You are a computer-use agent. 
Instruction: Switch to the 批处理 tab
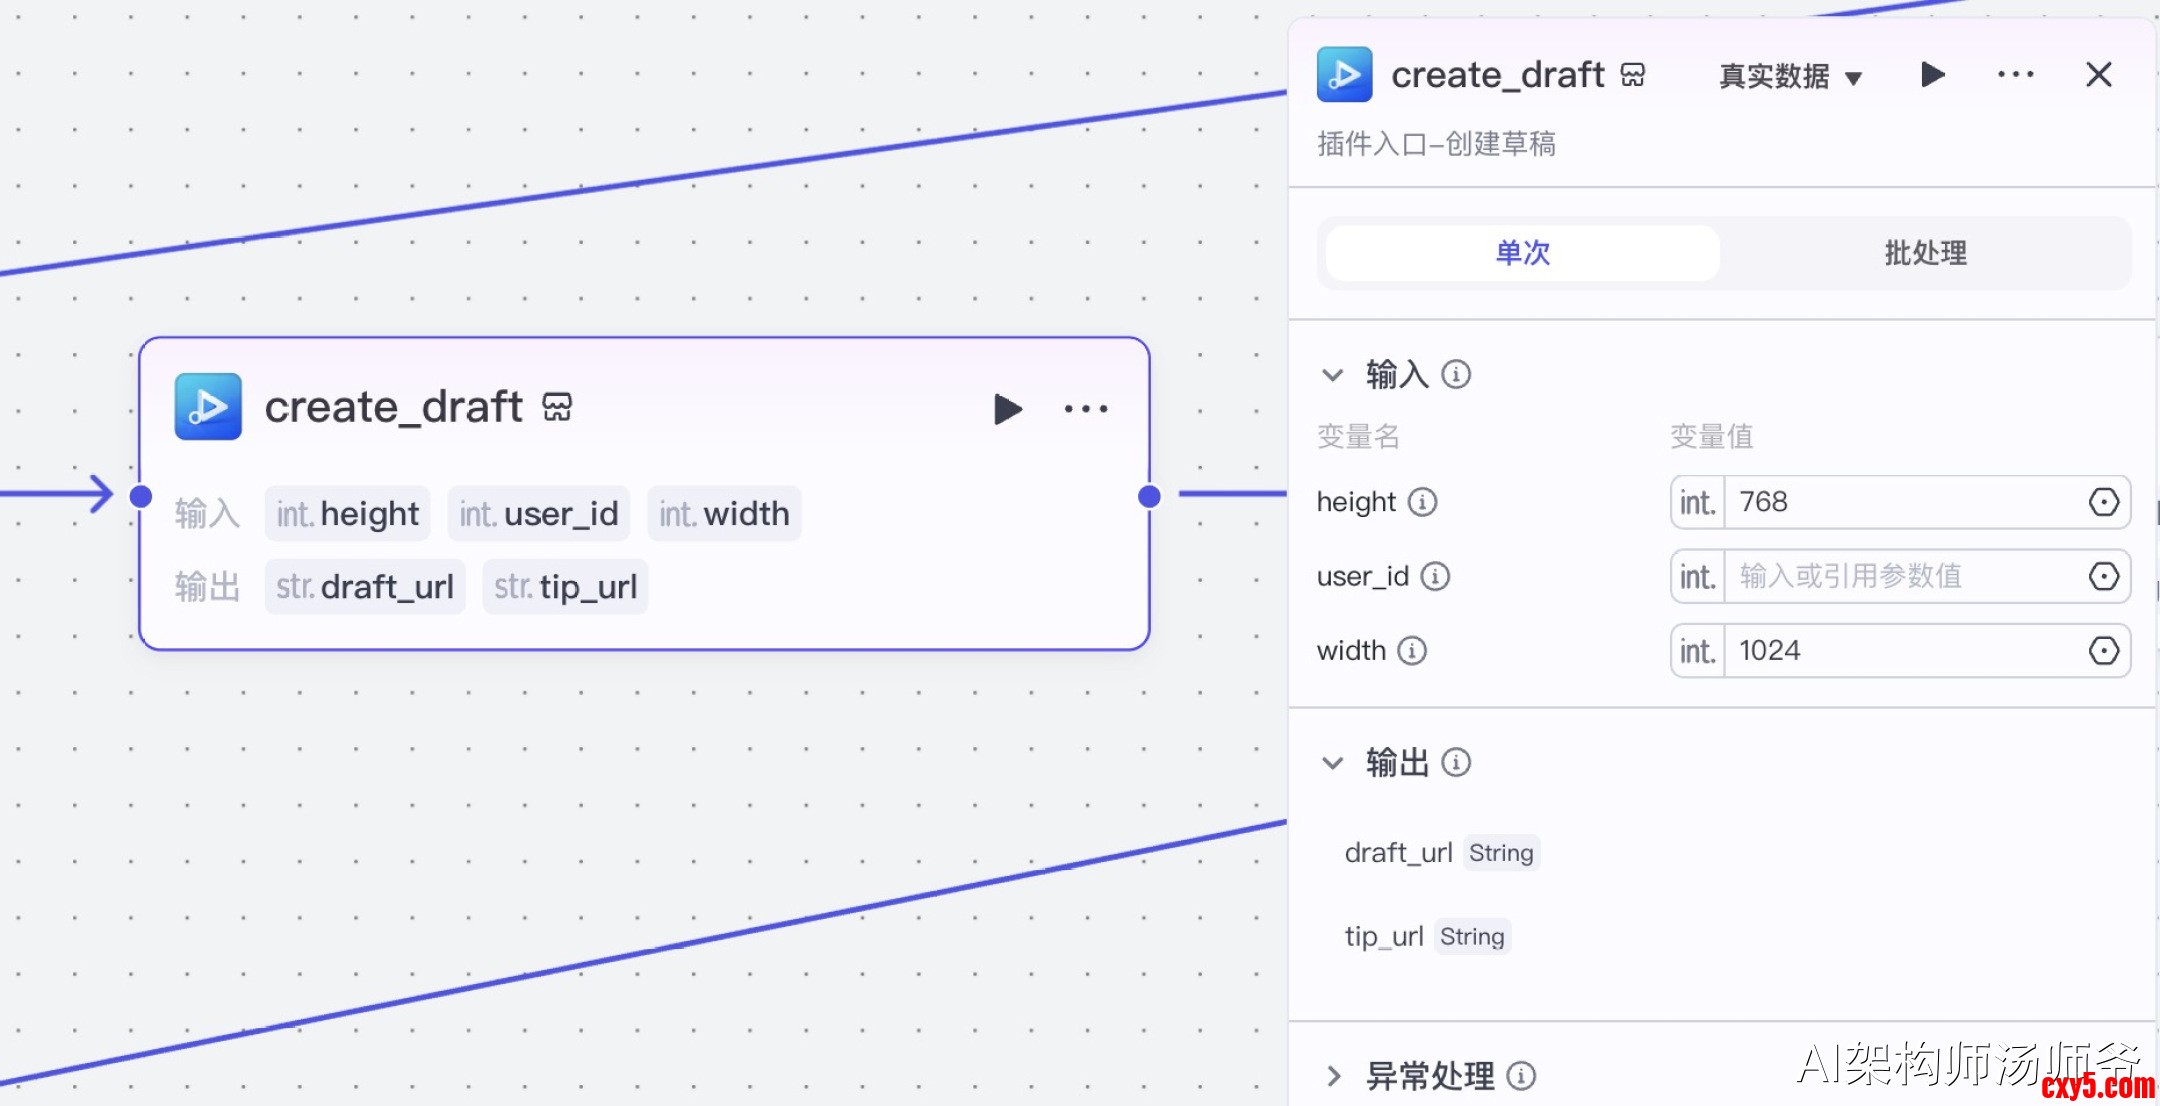1925,253
